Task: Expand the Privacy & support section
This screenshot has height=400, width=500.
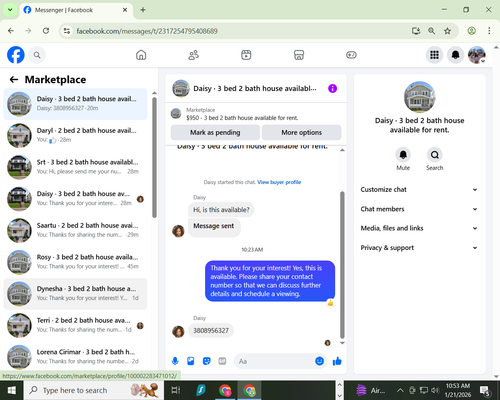Action: coord(419,248)
